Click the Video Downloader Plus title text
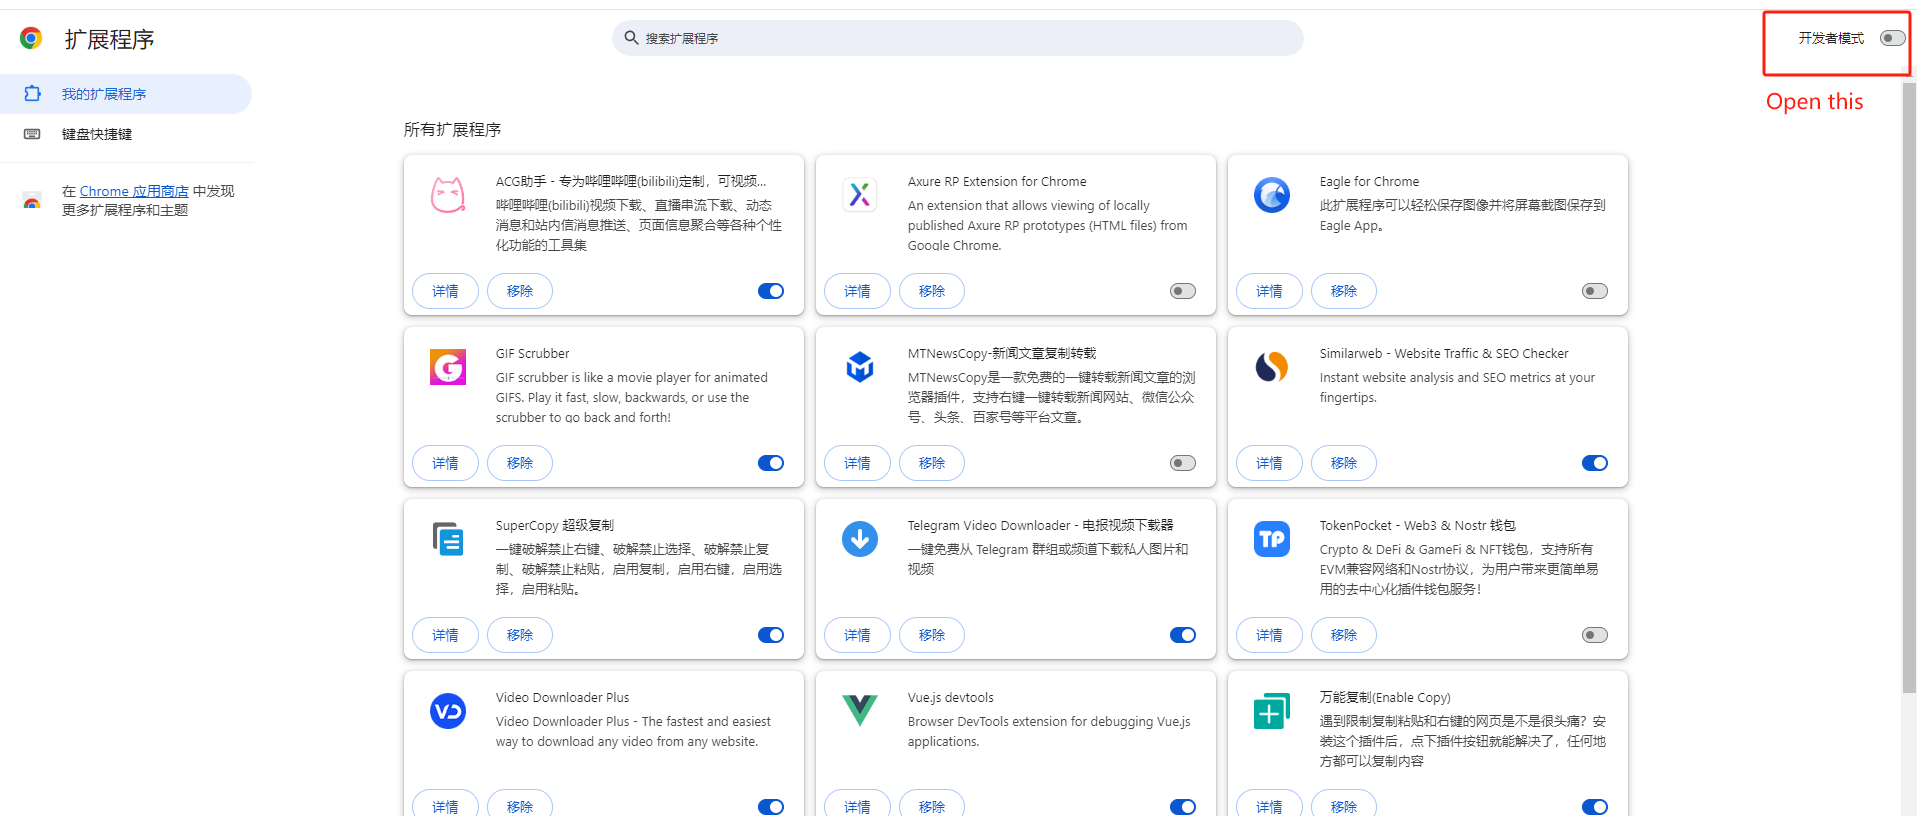The image size is (1917, 816). coord(562,697)
